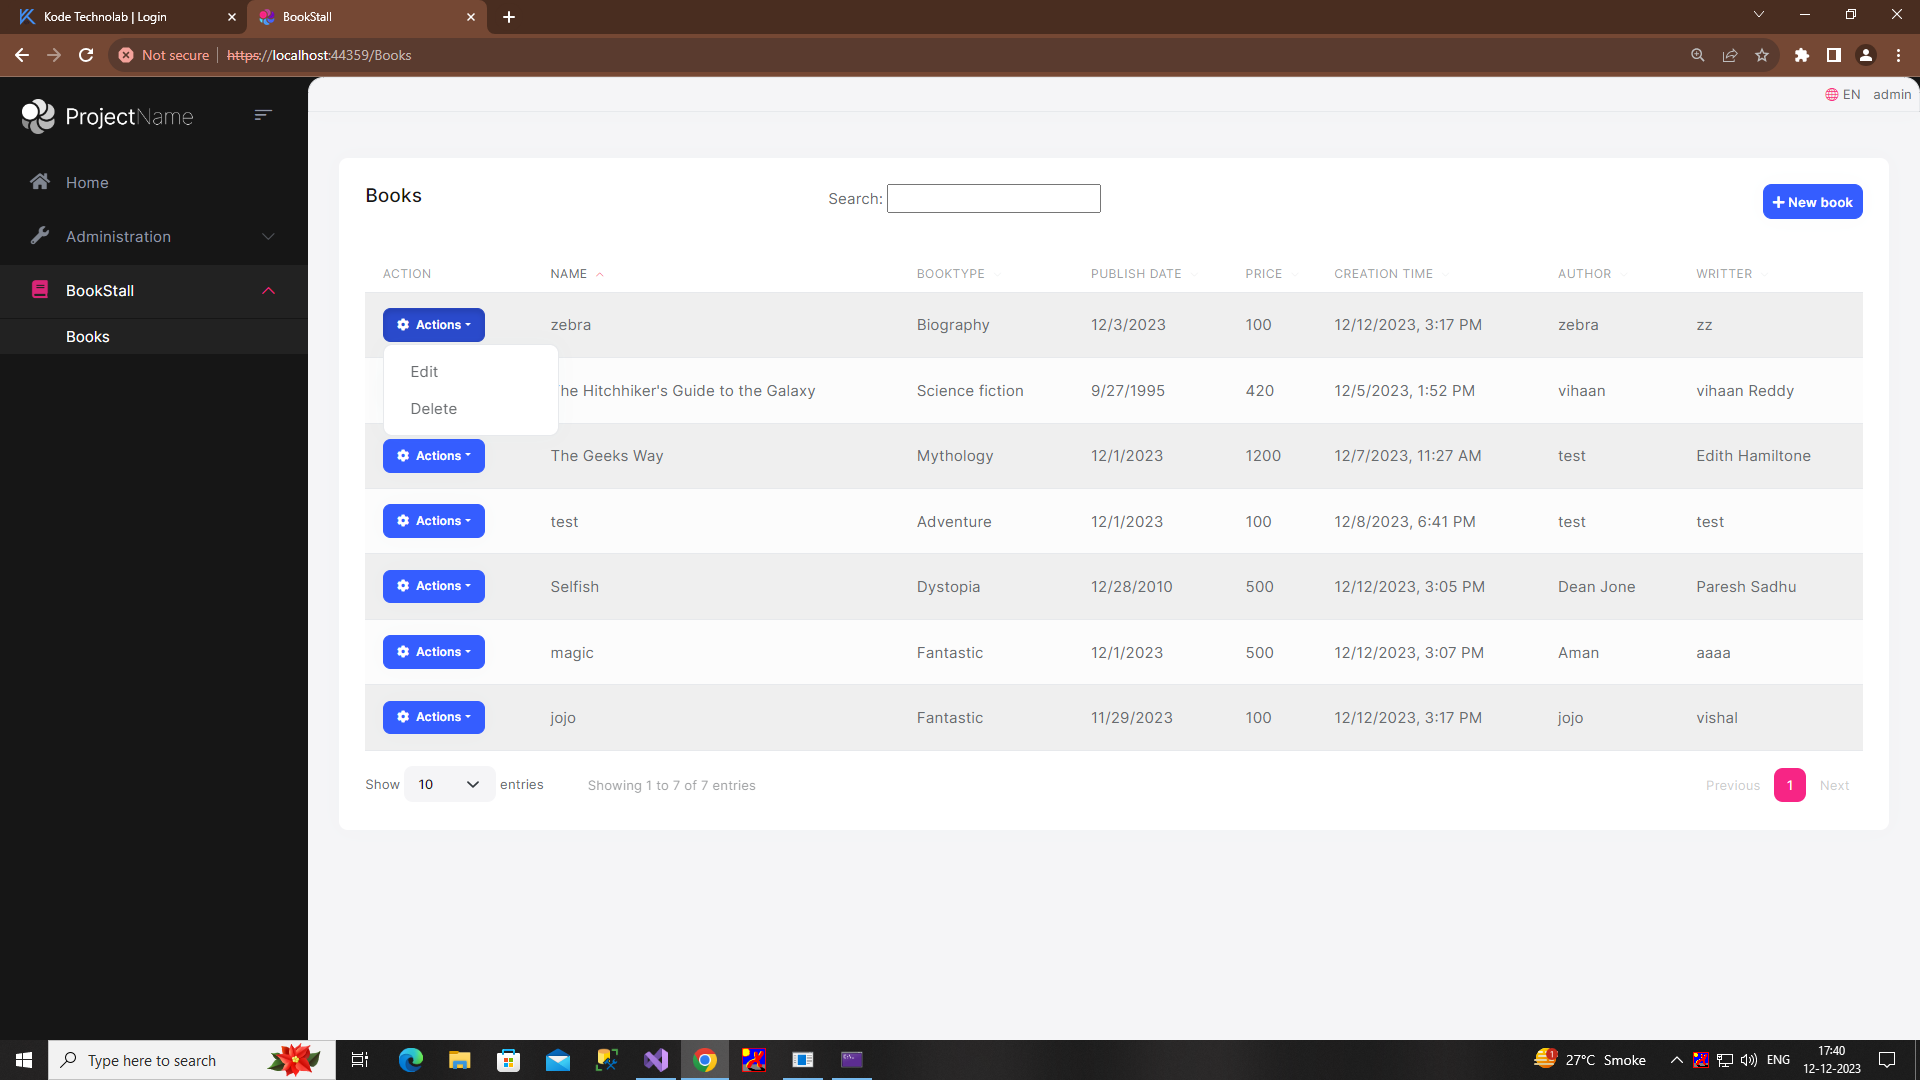Open Visual Studio from taskbar
This screenshot has width=1920, height=1080.
656,1060
